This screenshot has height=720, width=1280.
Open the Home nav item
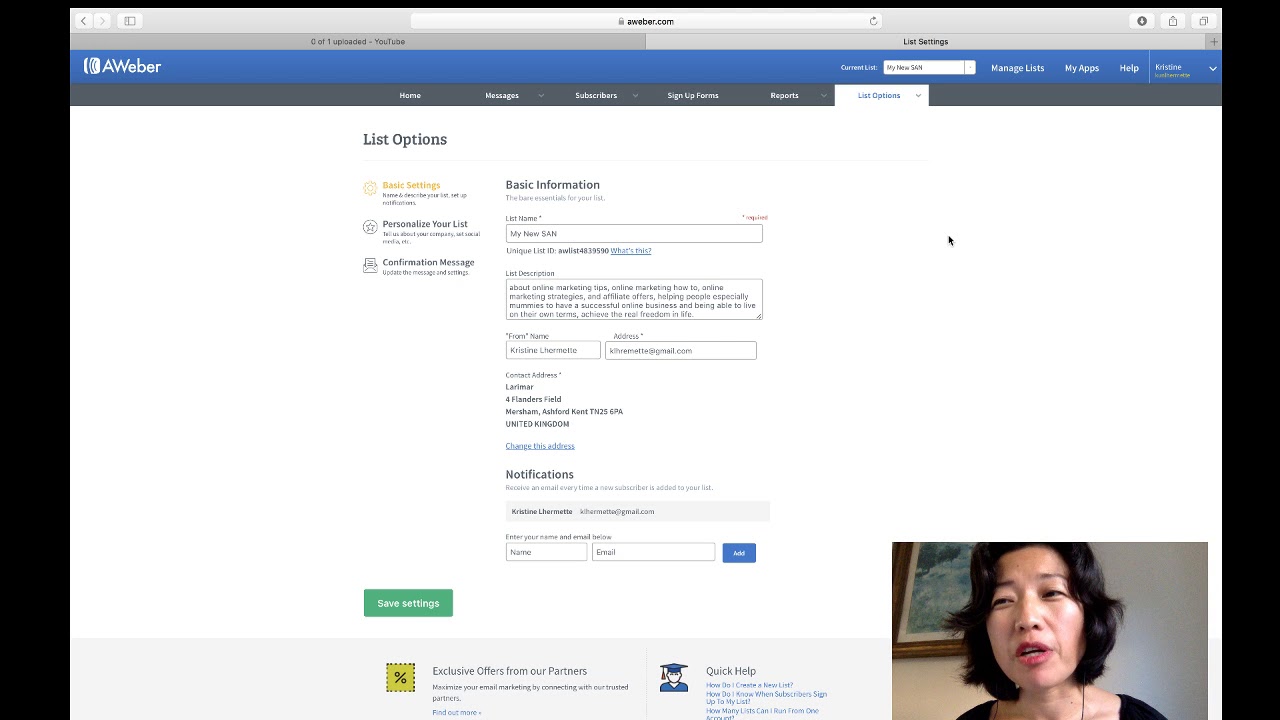click(x=410, y=96)
